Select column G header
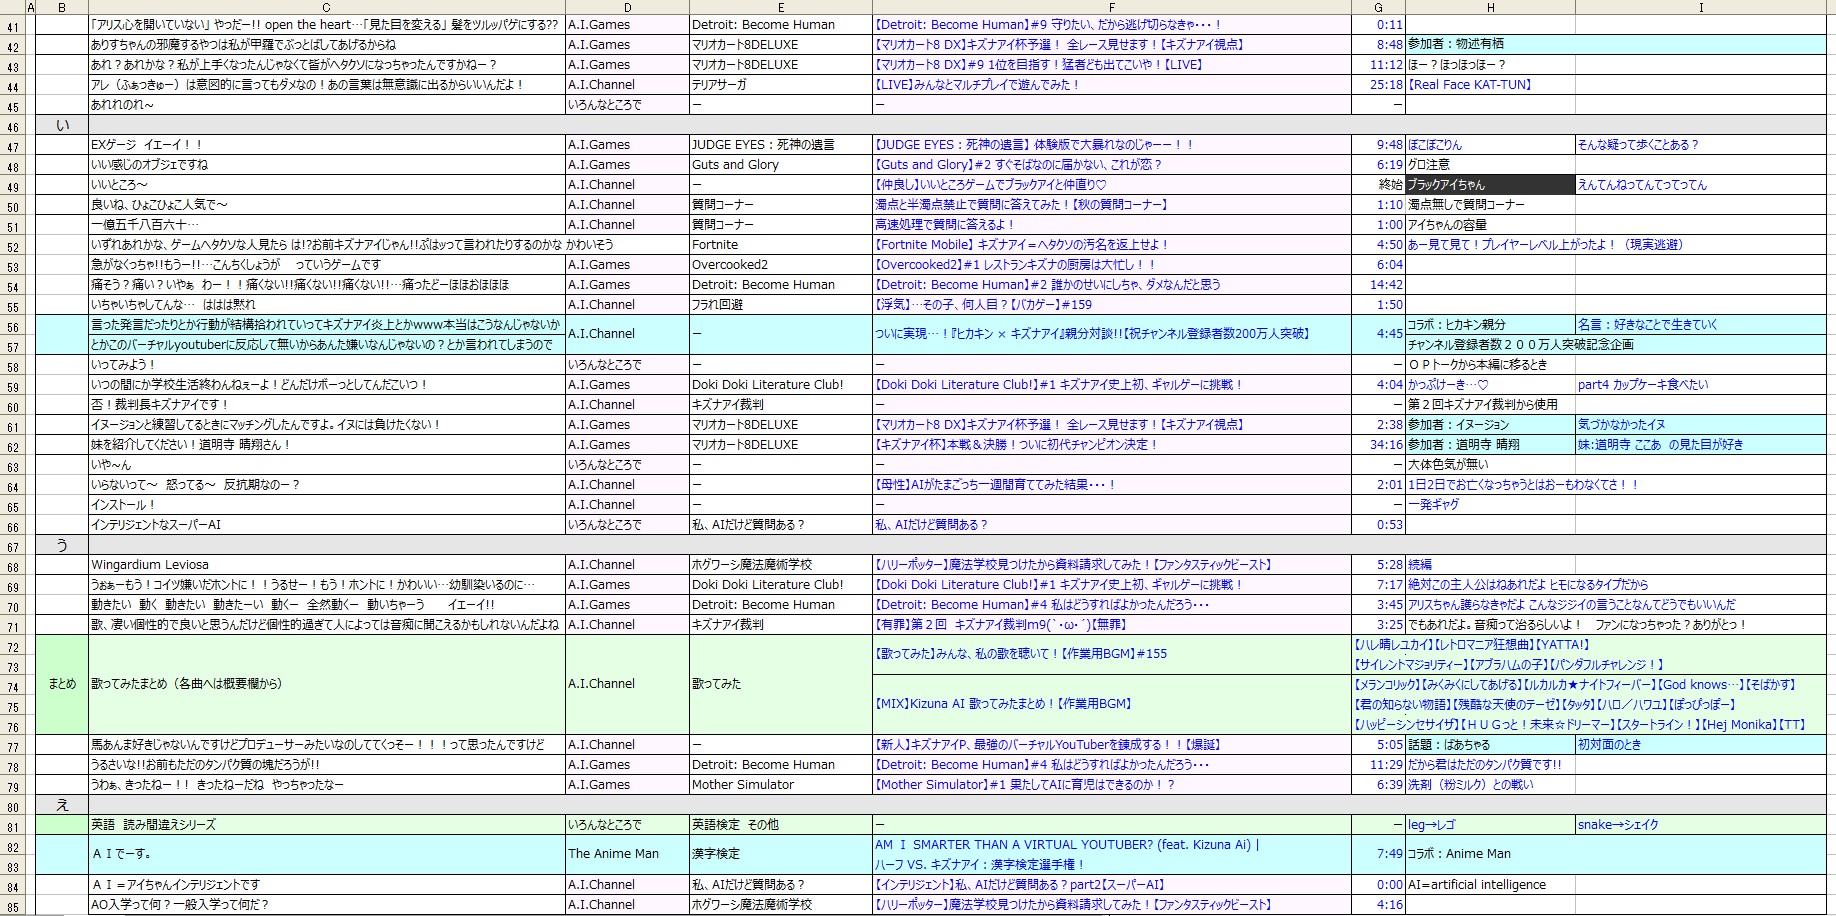This screenshot has width=1836, height=916. 1378,7
